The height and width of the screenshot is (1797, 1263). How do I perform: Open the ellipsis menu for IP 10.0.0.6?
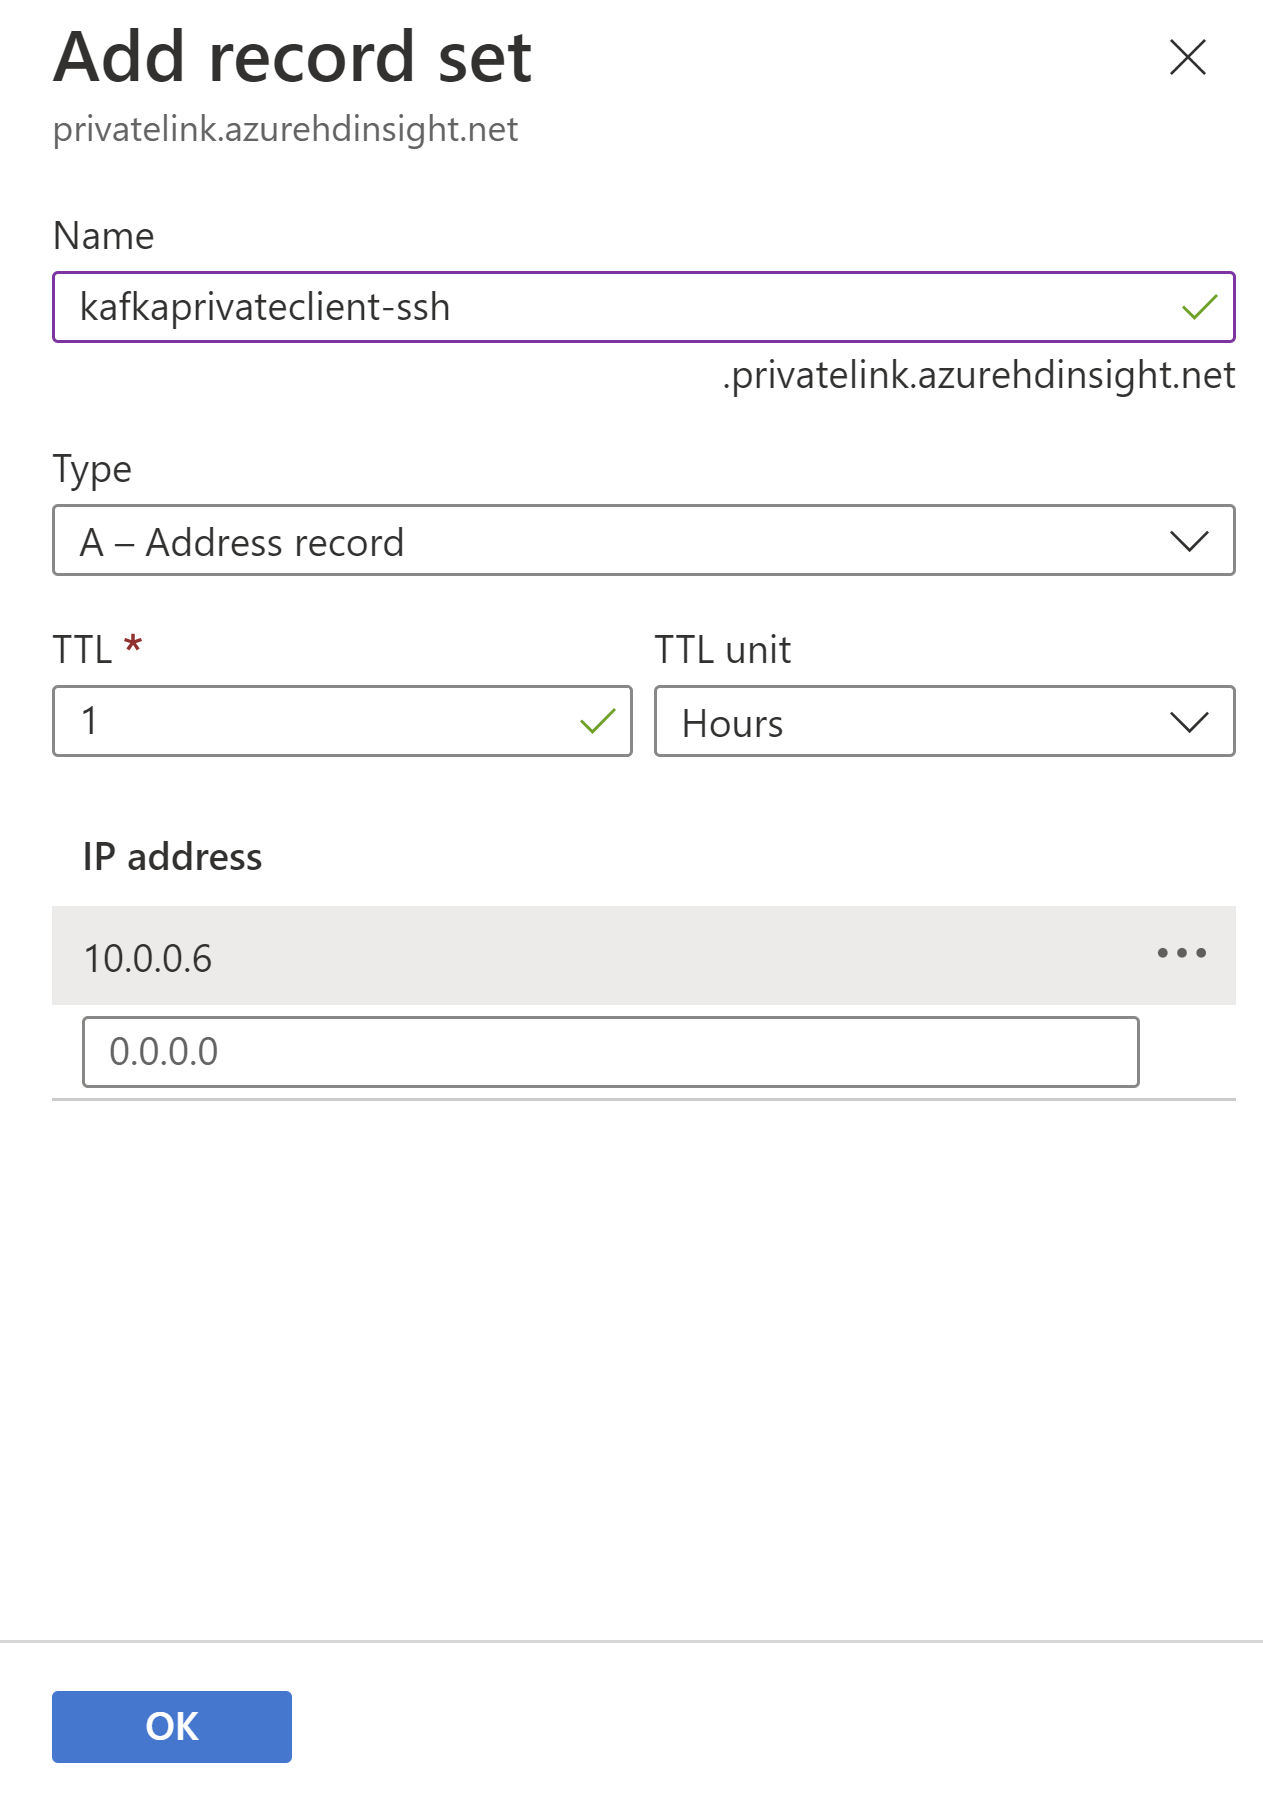click(1181, 953)
